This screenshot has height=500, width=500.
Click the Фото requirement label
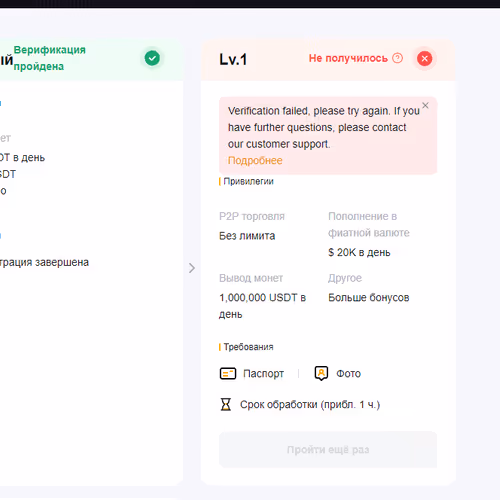[x=349, y=374]
